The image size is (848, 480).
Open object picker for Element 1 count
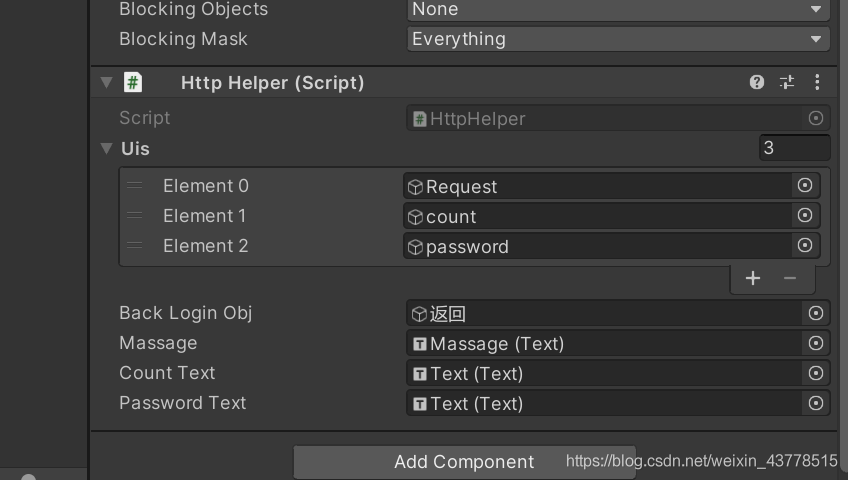[804, 216]
